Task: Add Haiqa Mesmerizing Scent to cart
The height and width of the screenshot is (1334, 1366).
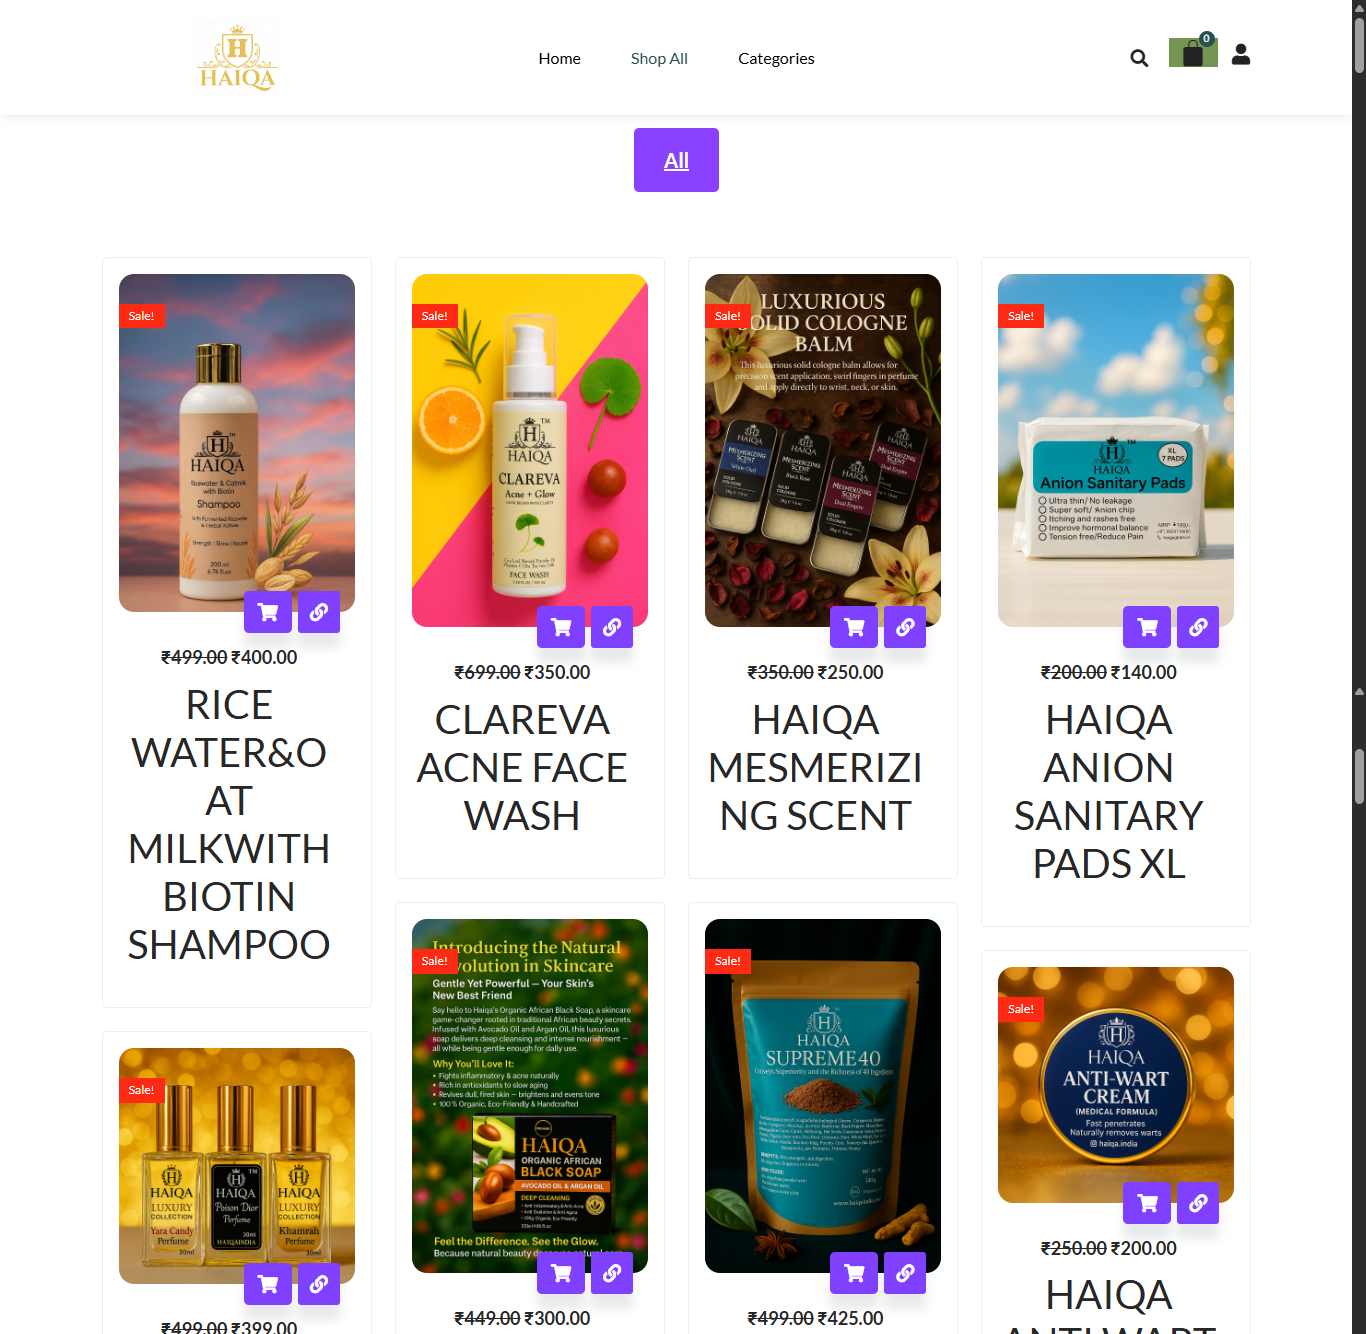Action: (854, 627)
